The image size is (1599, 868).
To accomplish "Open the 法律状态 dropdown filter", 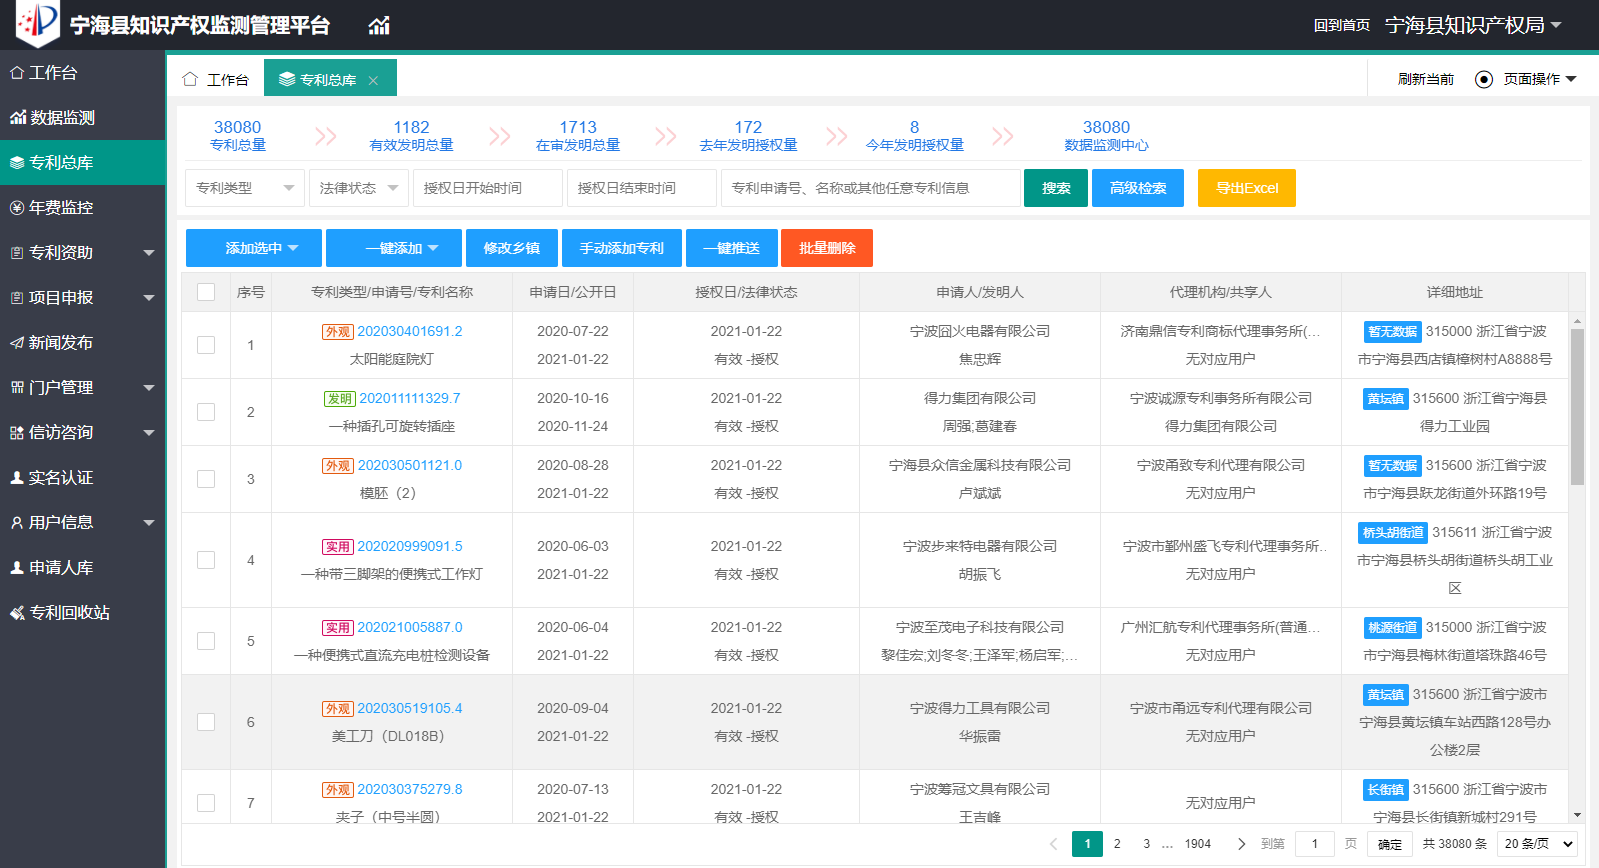I will (358, 188).
